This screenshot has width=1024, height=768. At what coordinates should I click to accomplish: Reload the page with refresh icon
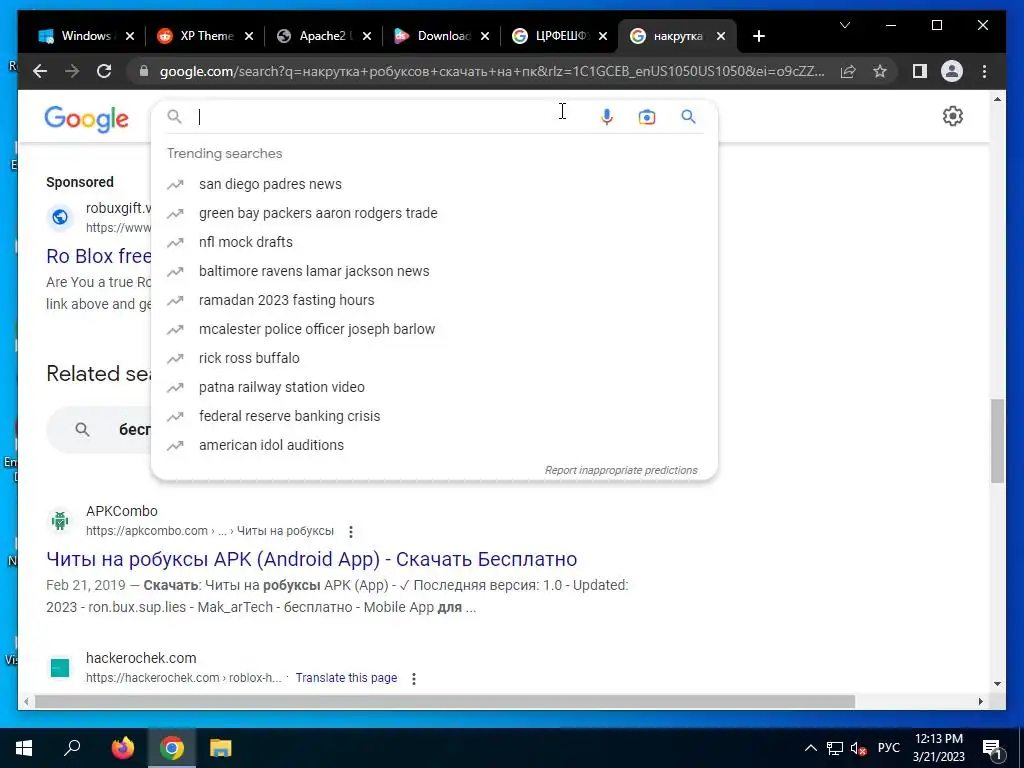(x=104, y=71)
